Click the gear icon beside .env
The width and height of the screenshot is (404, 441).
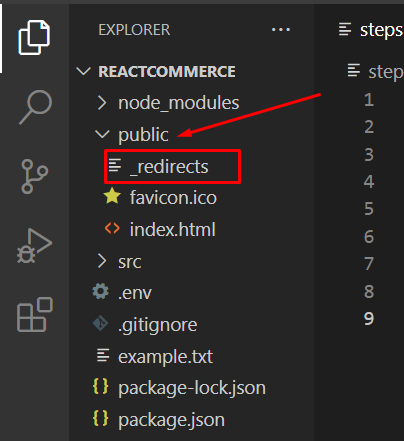click(100, 292)
